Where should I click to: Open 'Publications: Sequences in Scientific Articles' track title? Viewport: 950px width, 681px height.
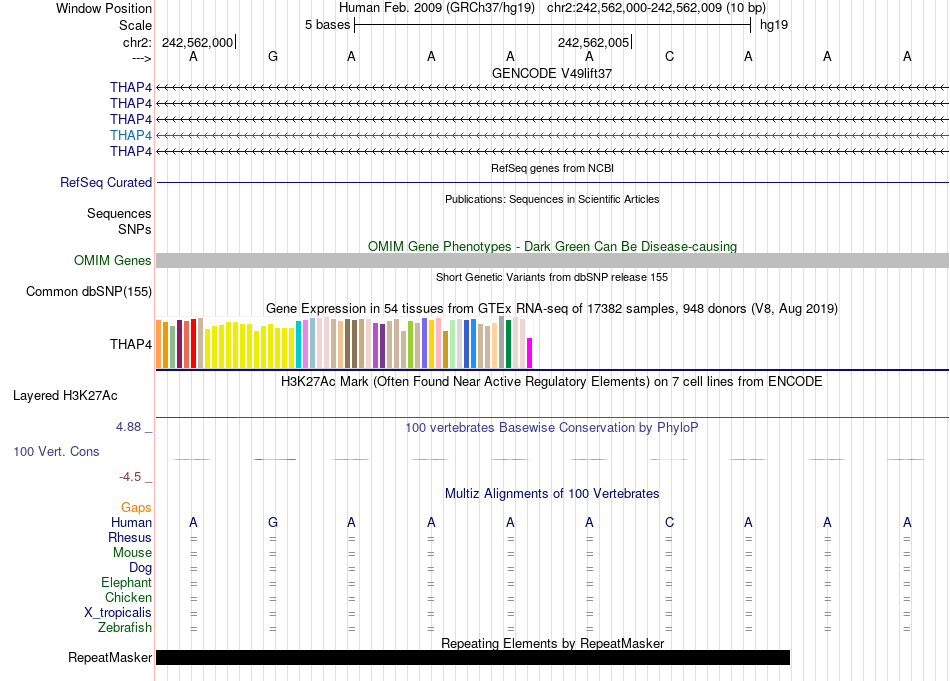point(552,199)
